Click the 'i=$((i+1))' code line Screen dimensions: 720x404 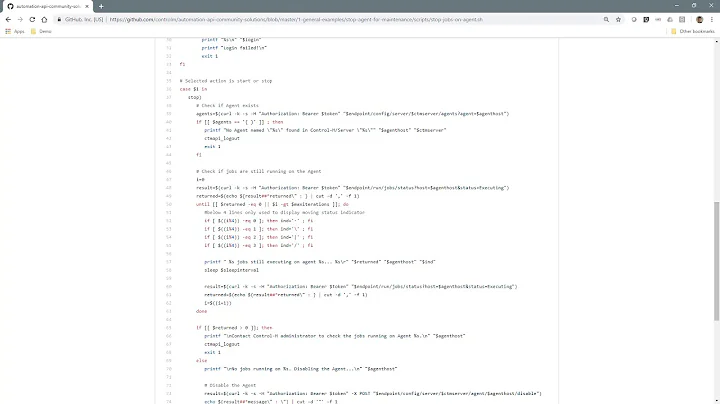coord(218,303)
